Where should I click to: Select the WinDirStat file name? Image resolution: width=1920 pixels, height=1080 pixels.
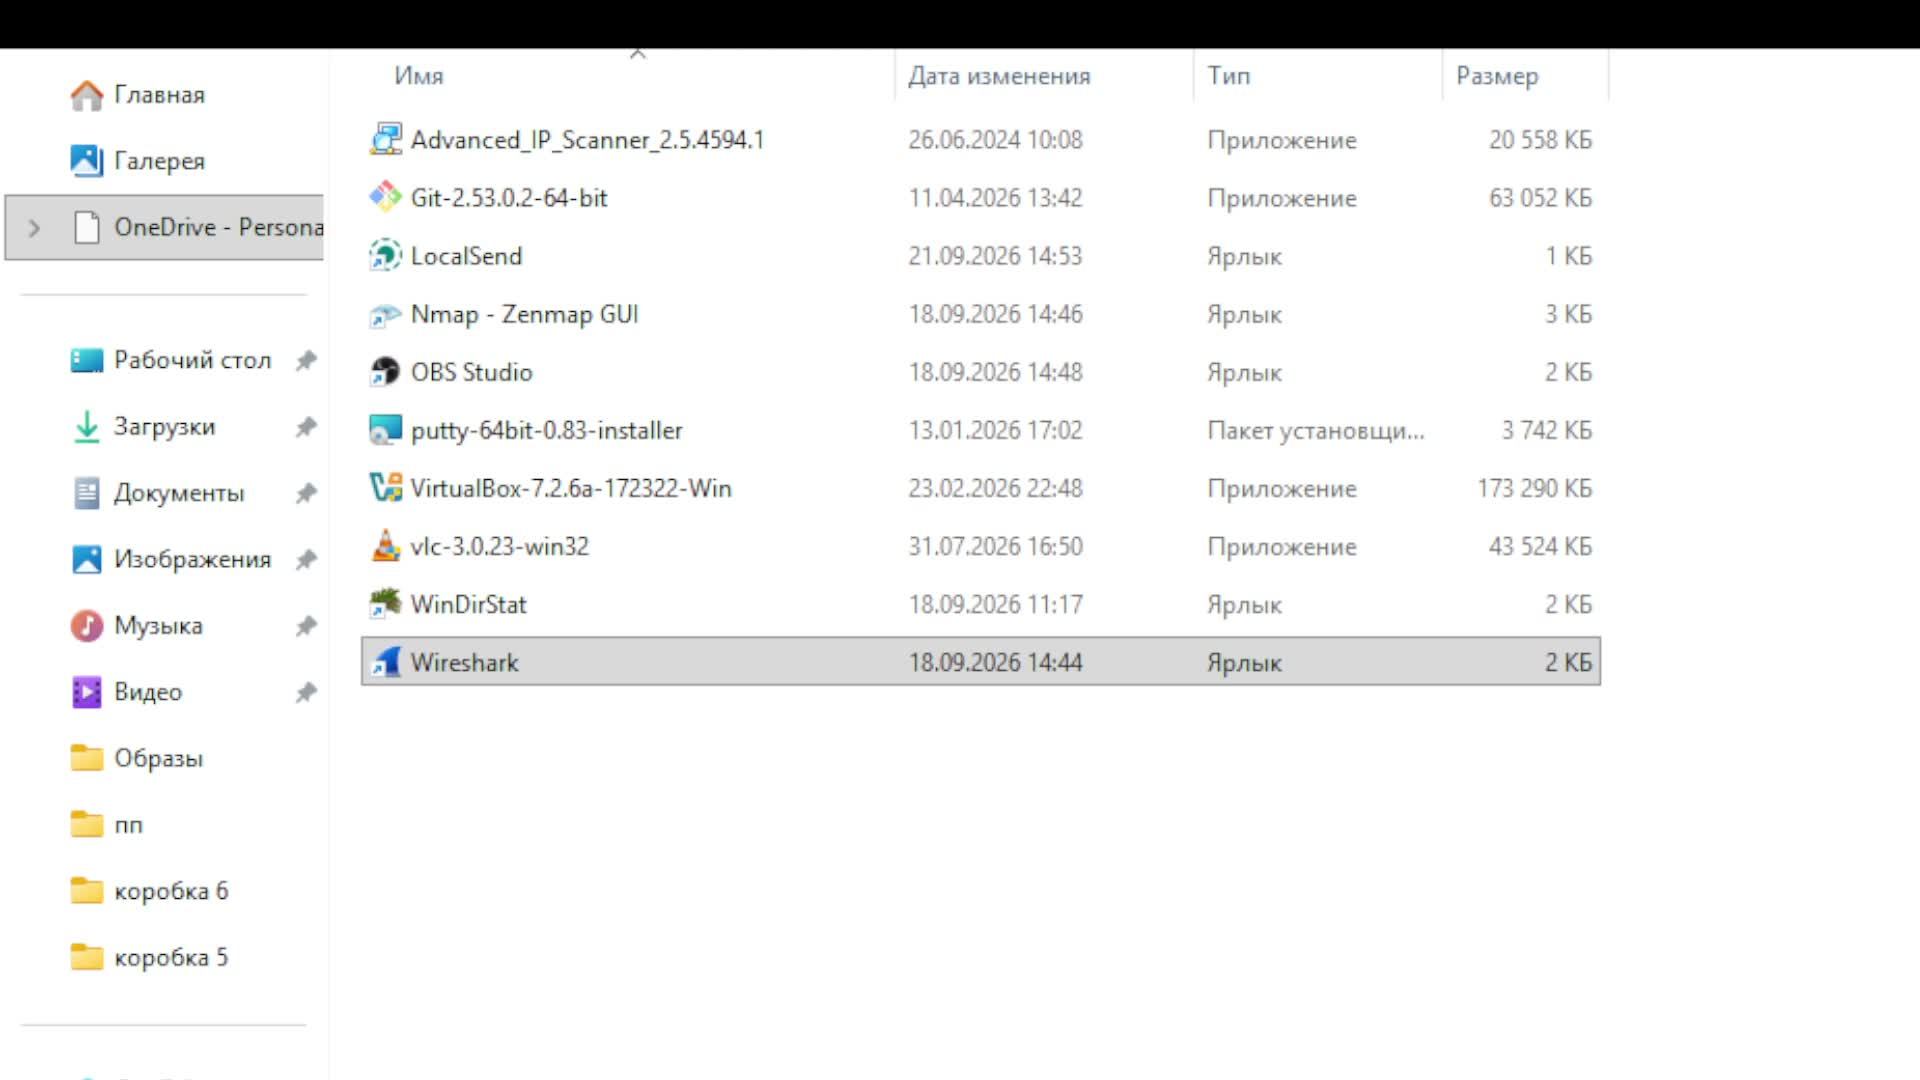click(468, 604)
